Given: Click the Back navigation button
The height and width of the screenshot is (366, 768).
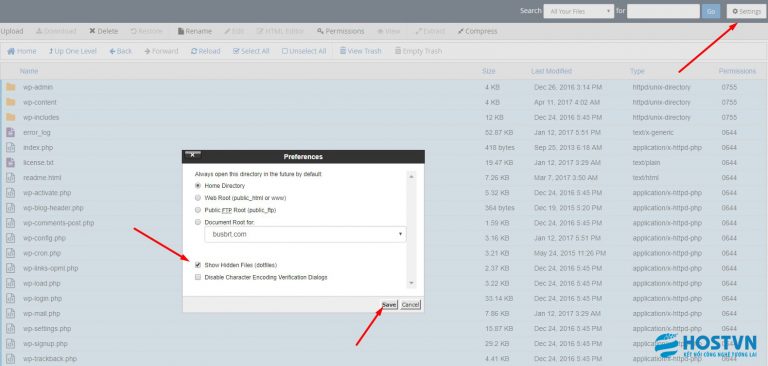Looking at the screenshot, I should pyautogui.click(x=120, y=51).
